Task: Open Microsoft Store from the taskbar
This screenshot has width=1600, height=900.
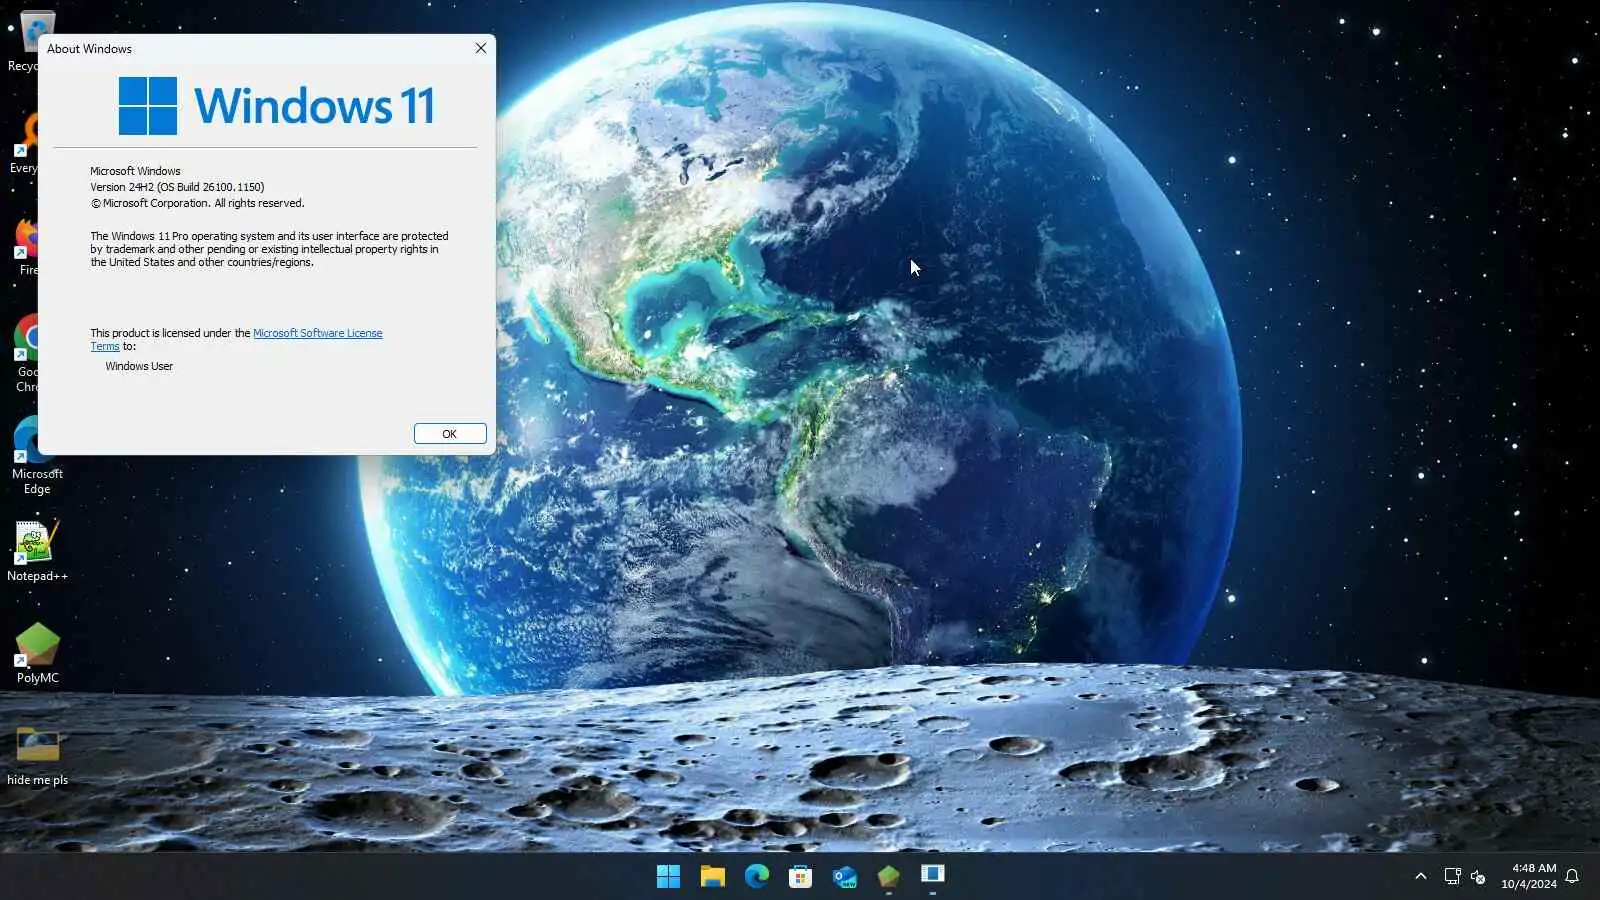Action: (800, 877)
